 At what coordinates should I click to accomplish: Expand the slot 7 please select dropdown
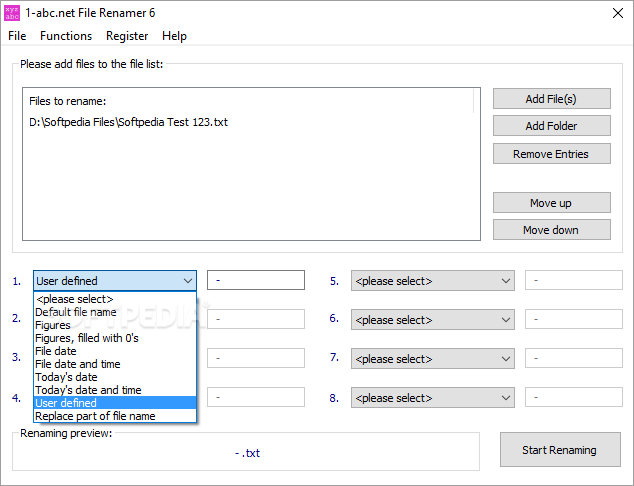pos(433,359)
